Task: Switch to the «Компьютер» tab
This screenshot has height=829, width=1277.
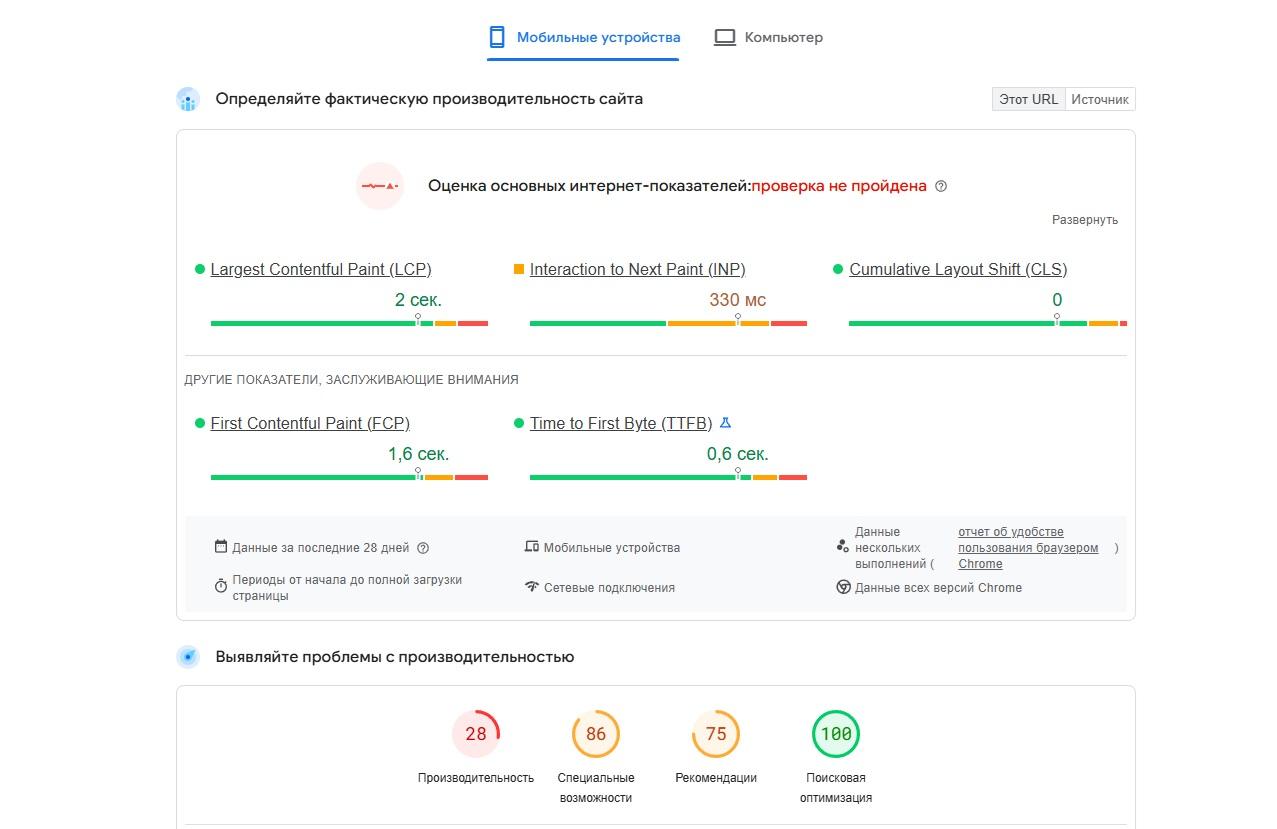Action: (783, 37)
